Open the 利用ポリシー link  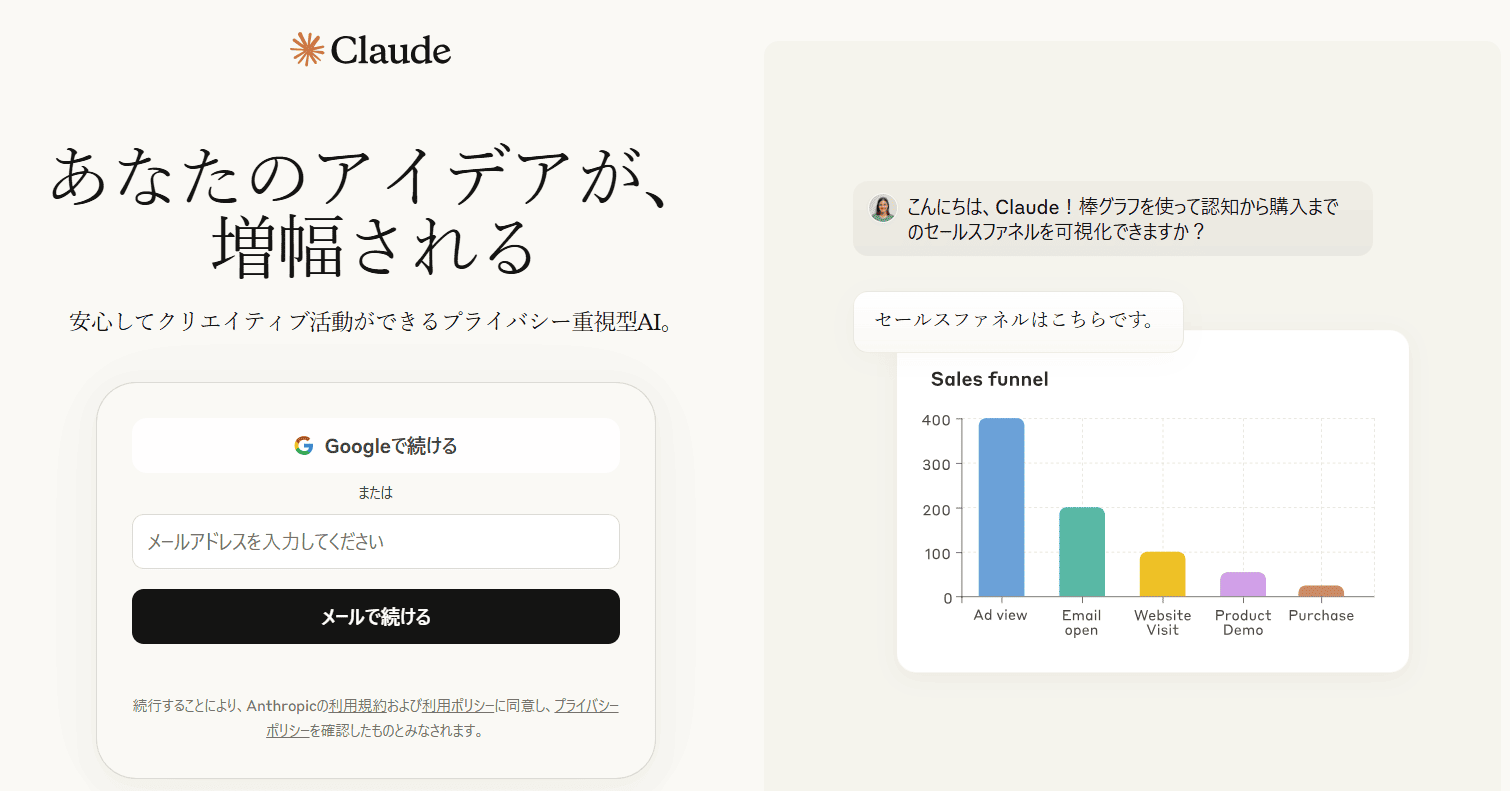tap(455, 705)
